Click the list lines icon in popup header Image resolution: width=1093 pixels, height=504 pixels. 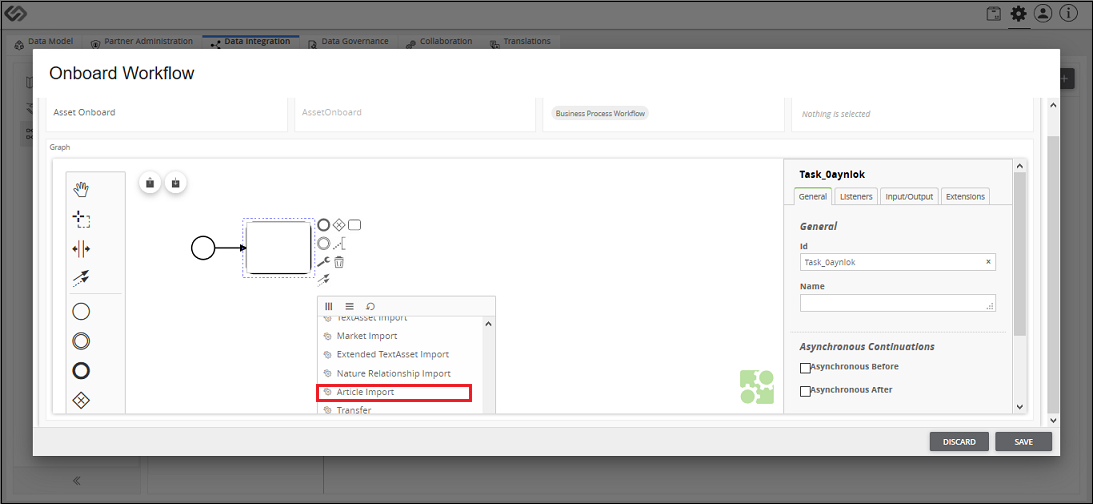pyautogui.click(x=350, y=306)
